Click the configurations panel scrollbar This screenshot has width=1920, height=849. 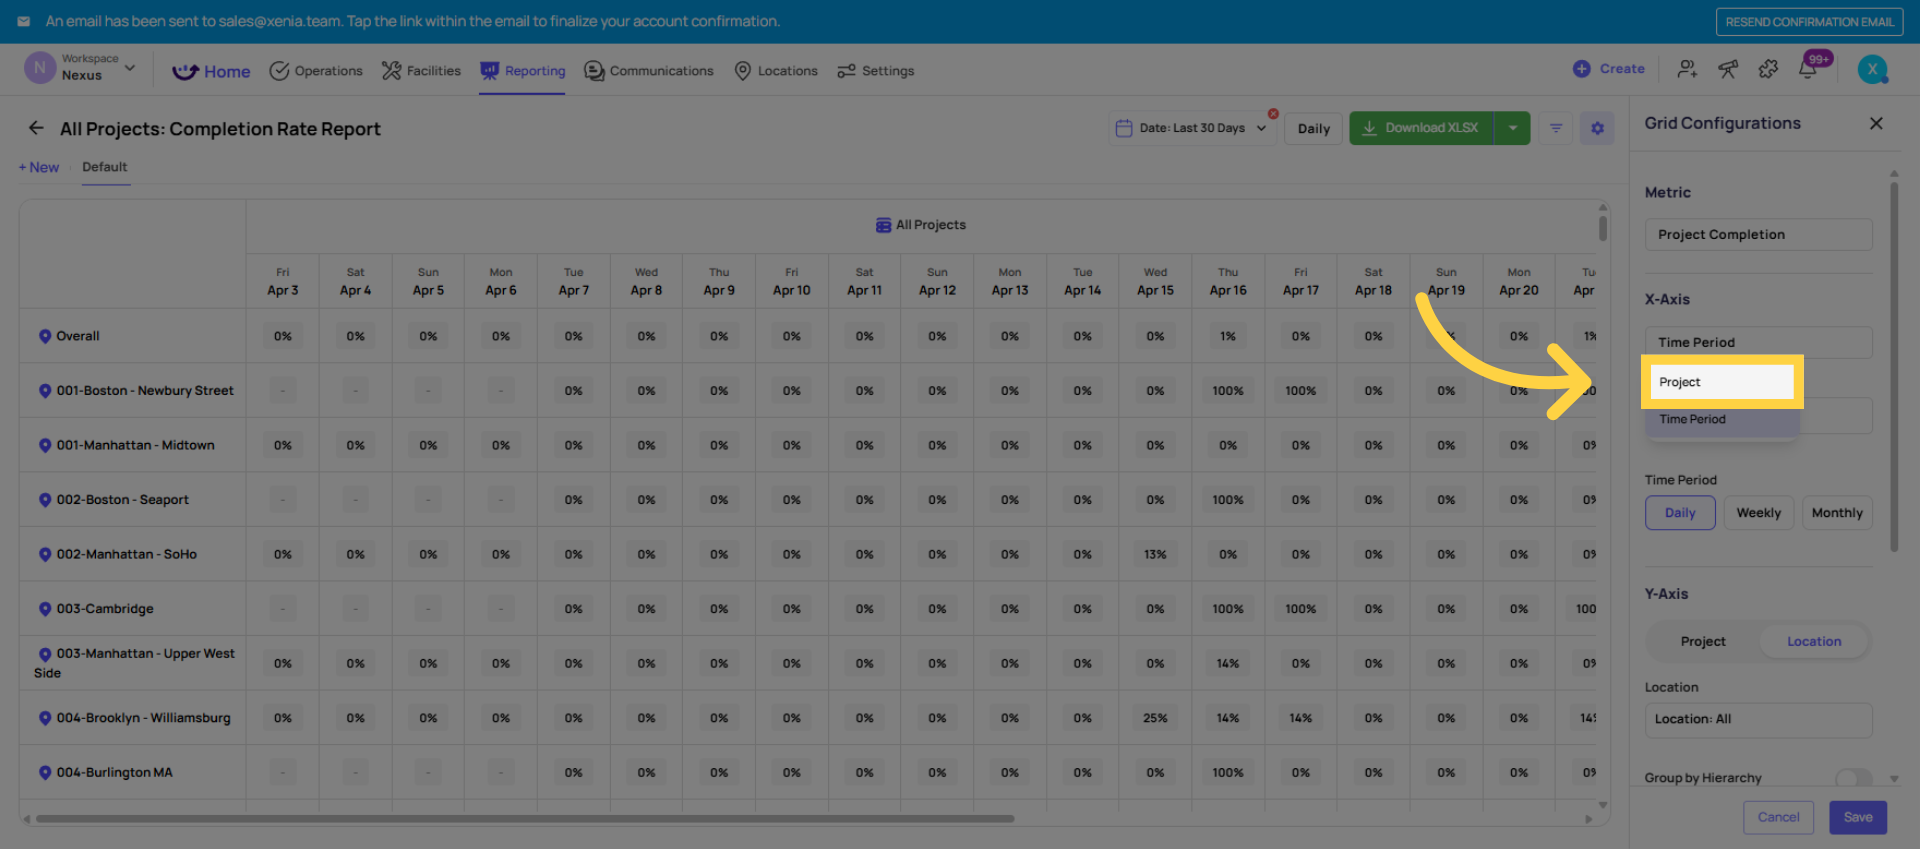click(x=1894, y=365)
